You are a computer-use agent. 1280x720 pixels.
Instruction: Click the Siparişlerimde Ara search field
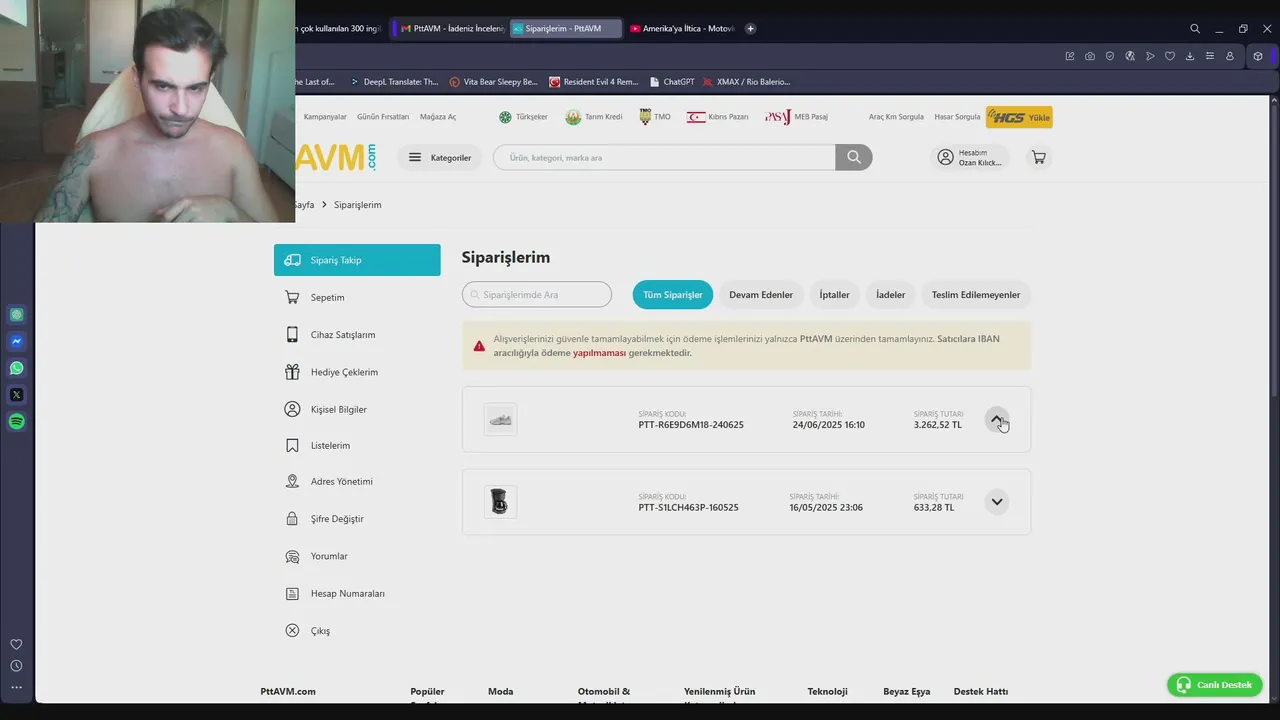click(x=537, y=295)
